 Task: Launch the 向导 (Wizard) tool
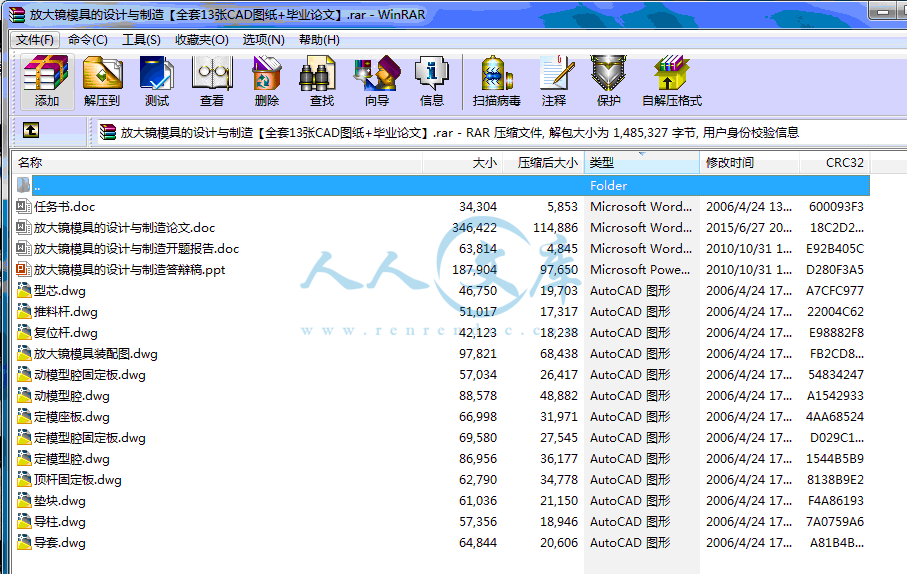tap(377, 81)
